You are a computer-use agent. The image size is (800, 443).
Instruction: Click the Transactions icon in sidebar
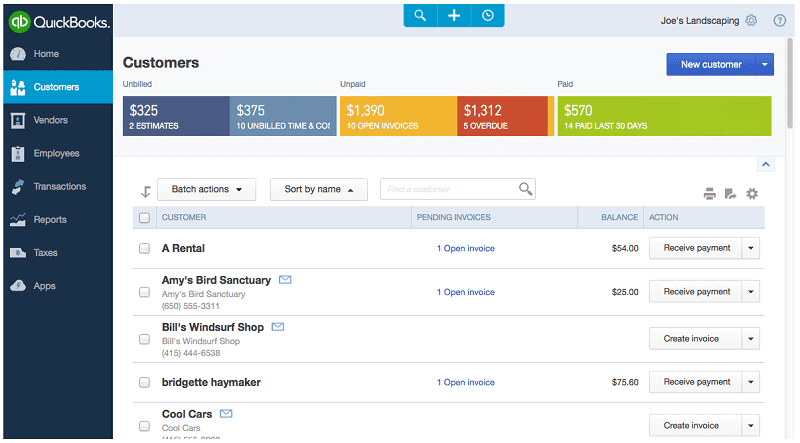18,187
